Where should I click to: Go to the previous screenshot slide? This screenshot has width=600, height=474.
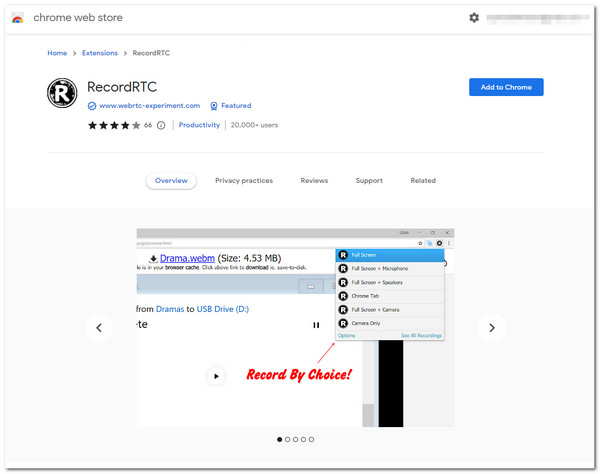click(x=99, y=327)
